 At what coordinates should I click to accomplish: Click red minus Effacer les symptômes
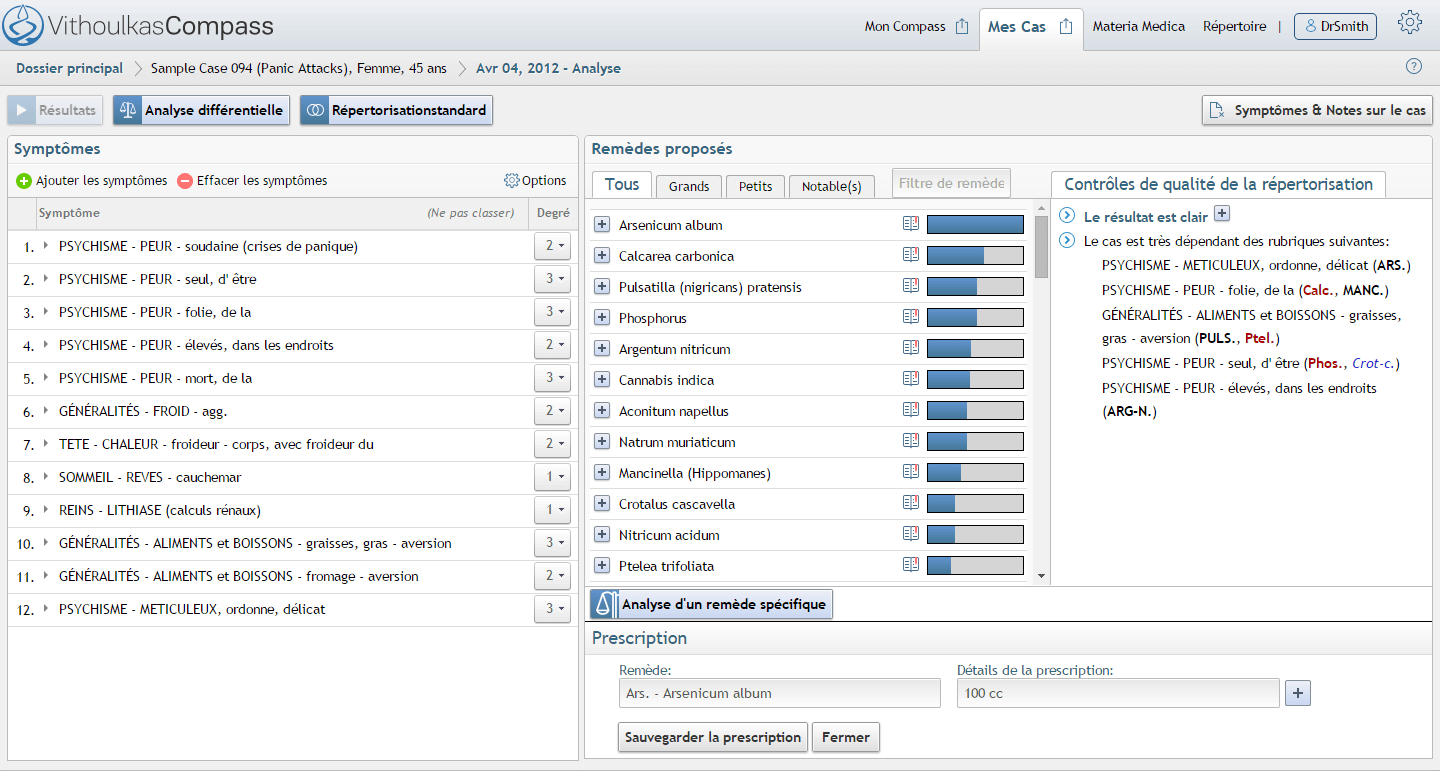point(185,181)
